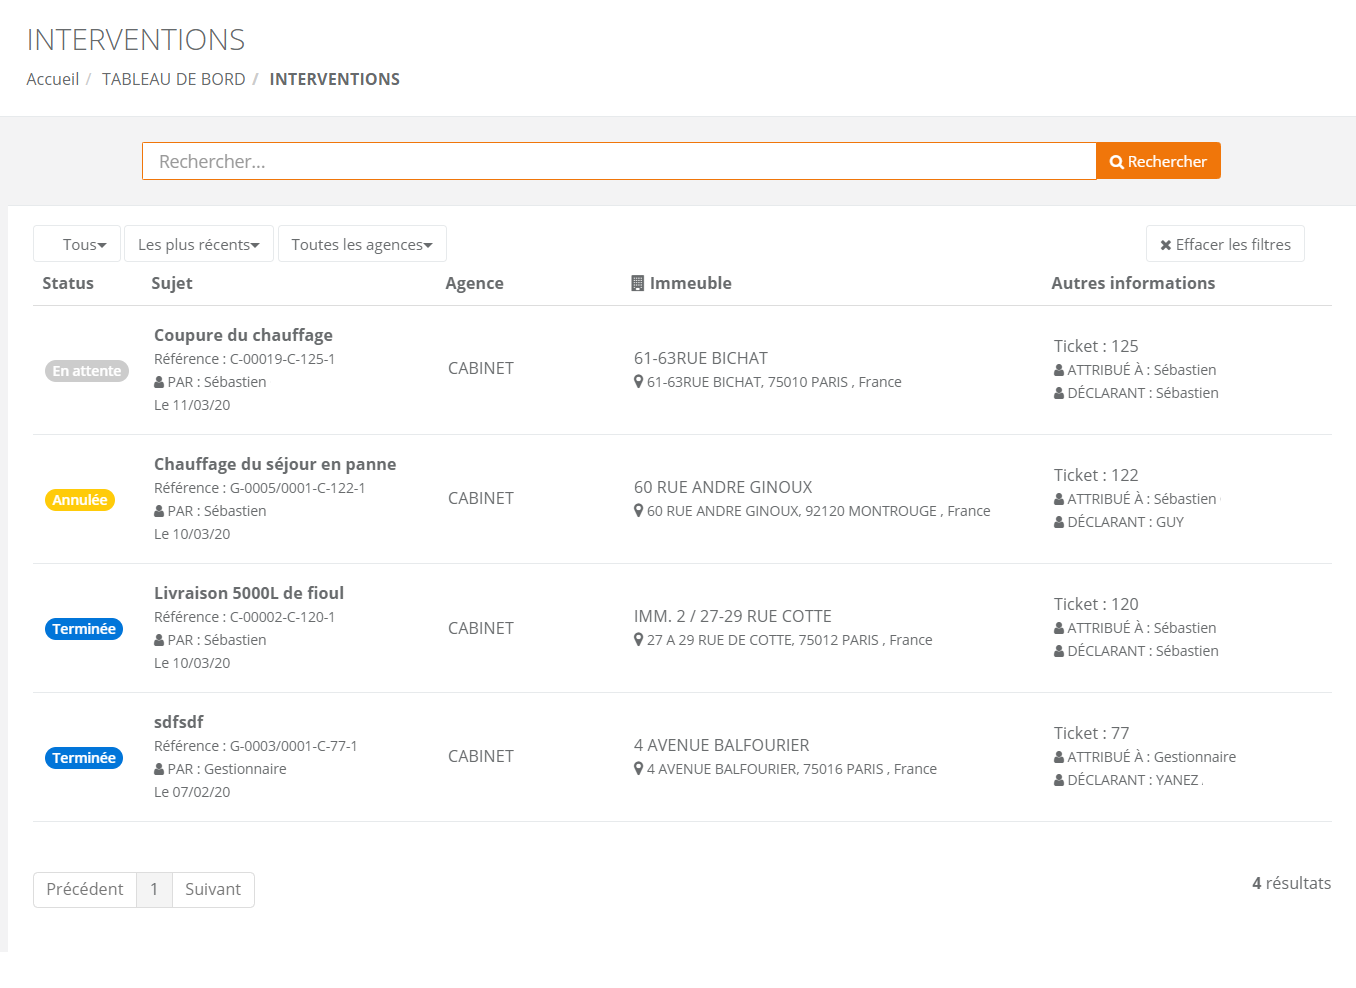Click location pin for 60 RUE ANDRE GINOUX
The image size is (1356, 988).
tap(638, 511)
